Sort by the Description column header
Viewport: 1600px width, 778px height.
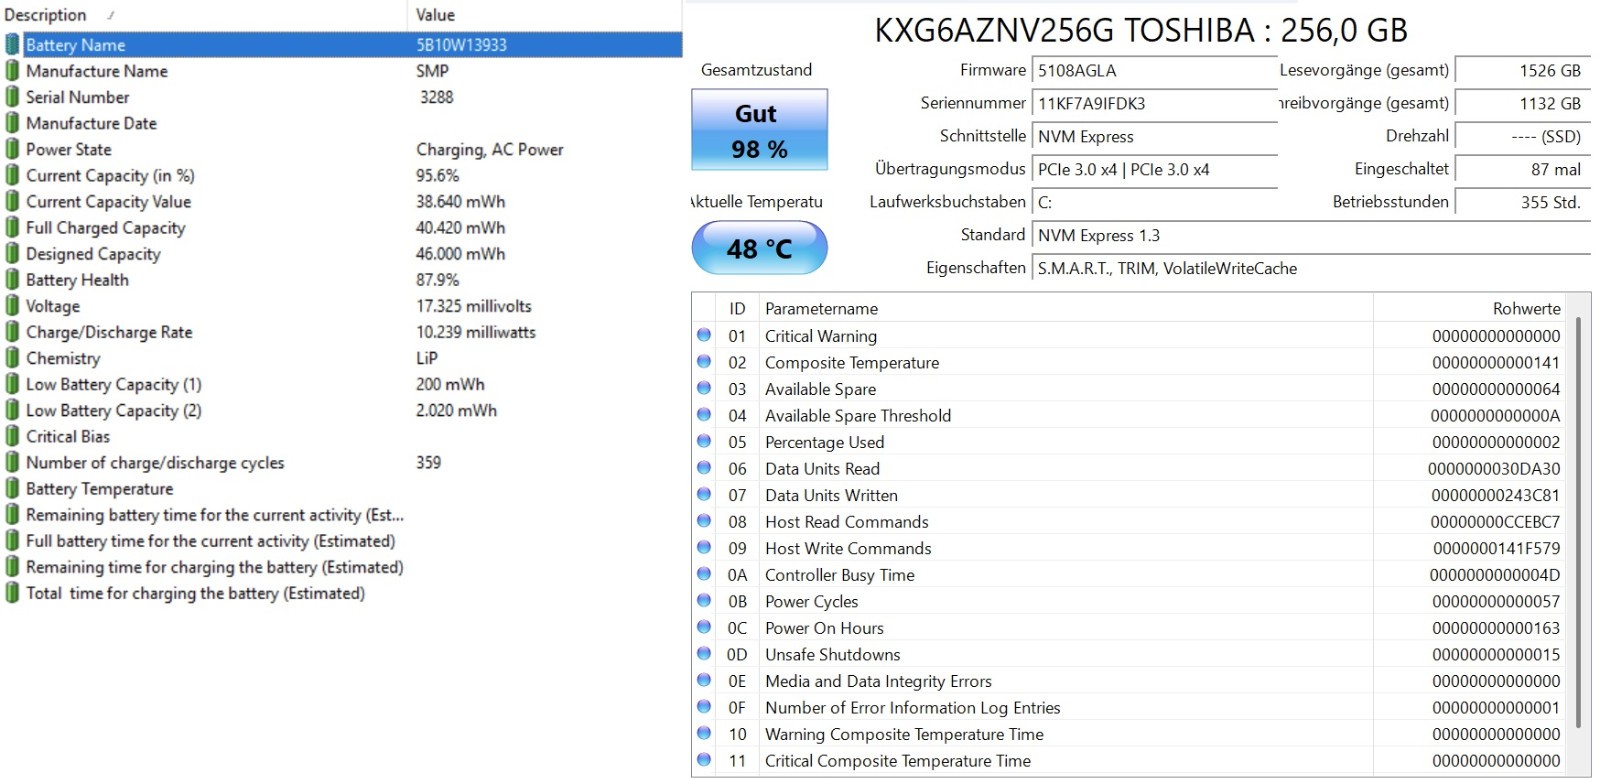click(203, 15)
